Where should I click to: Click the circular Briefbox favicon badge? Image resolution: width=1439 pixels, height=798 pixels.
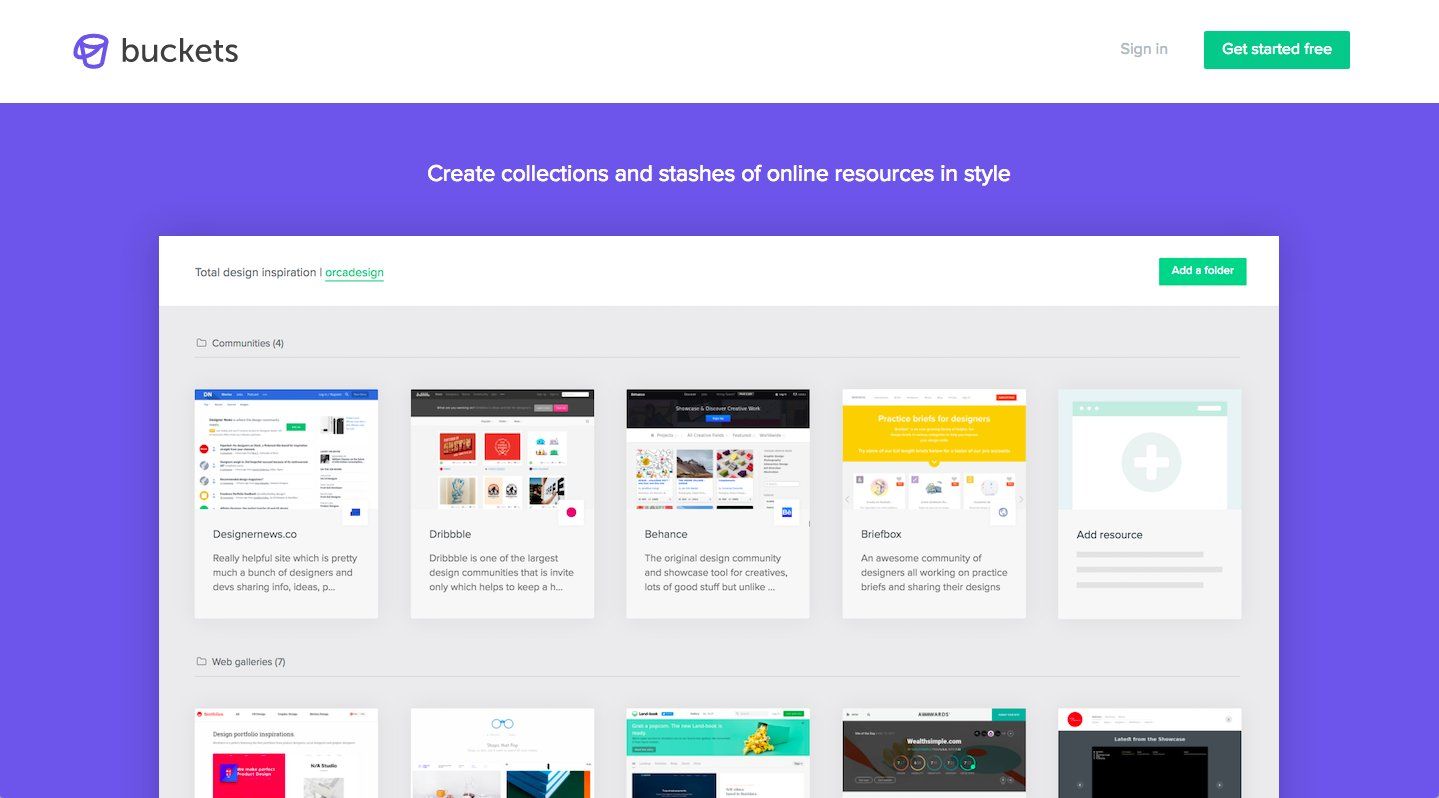tap(1005, 511)
